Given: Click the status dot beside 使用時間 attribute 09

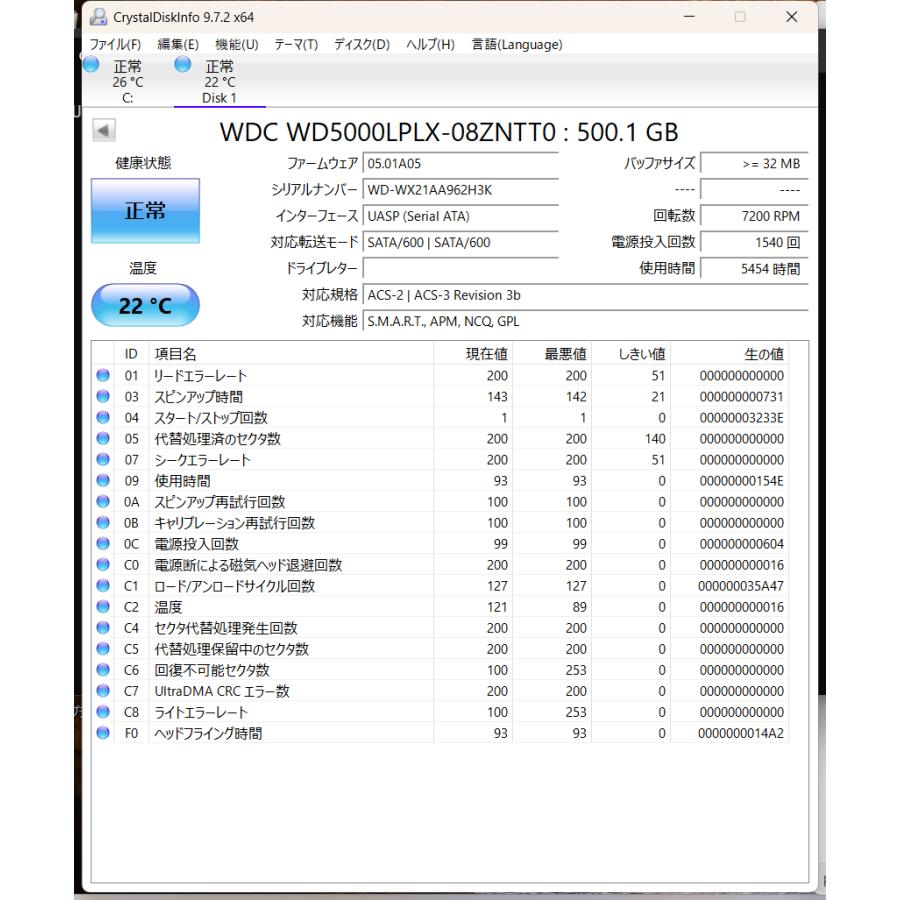Looking at the screenshot, I should (x=101, y=481).
